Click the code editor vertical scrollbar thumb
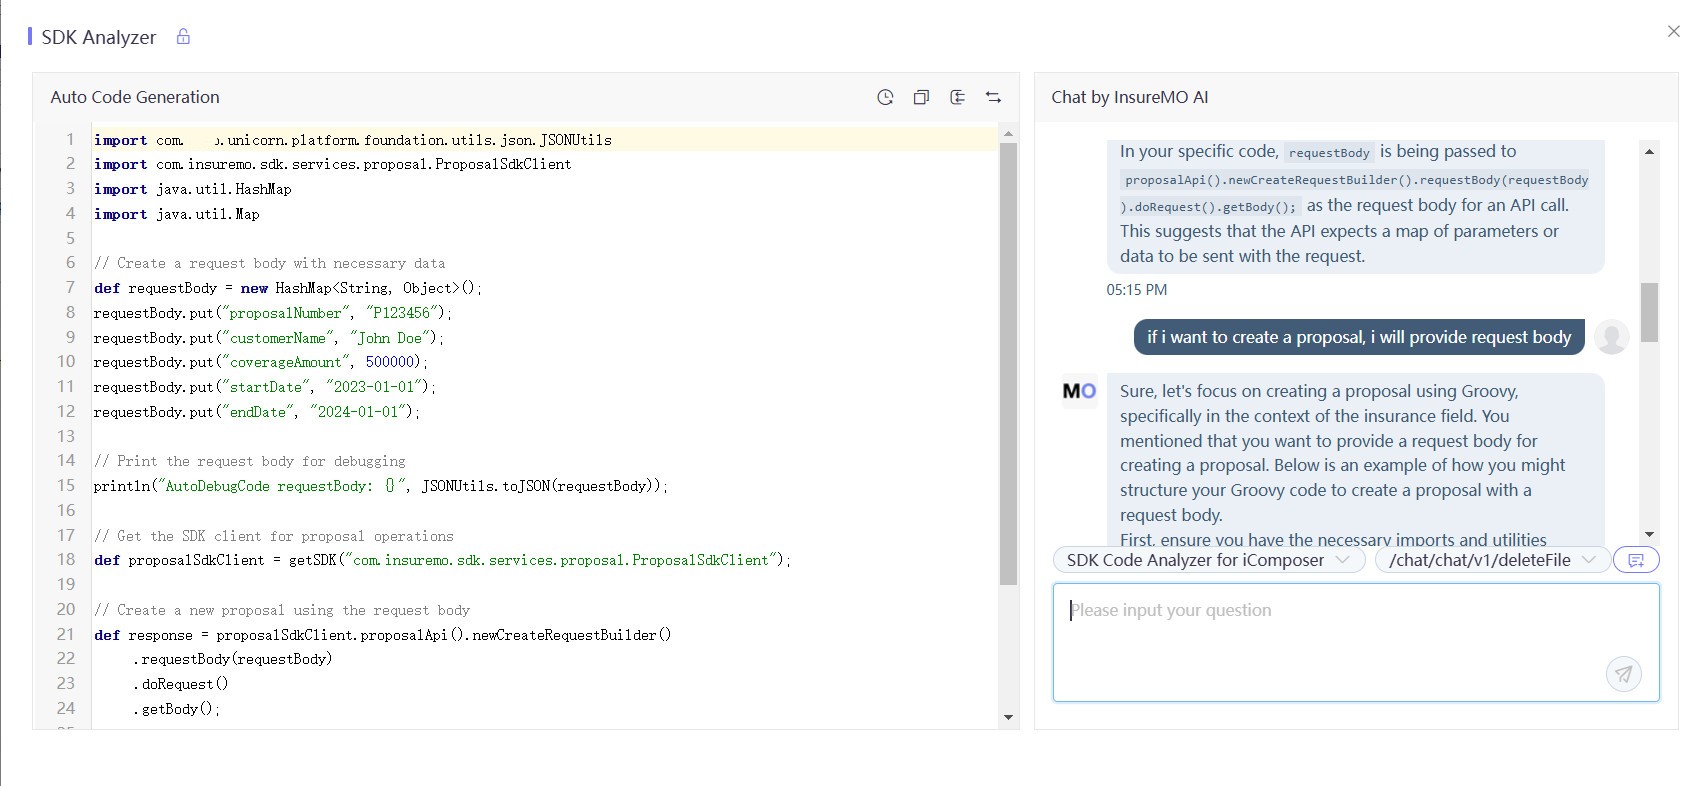This screenshot has width=1700, height=786. [x=1008, y=364]
